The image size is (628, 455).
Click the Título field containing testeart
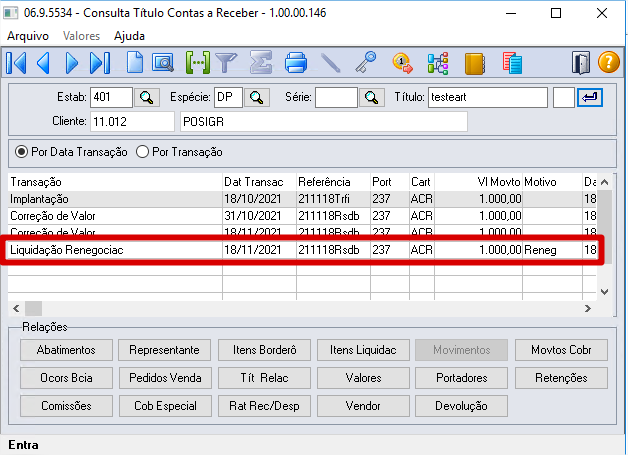[x=488, y=97]
